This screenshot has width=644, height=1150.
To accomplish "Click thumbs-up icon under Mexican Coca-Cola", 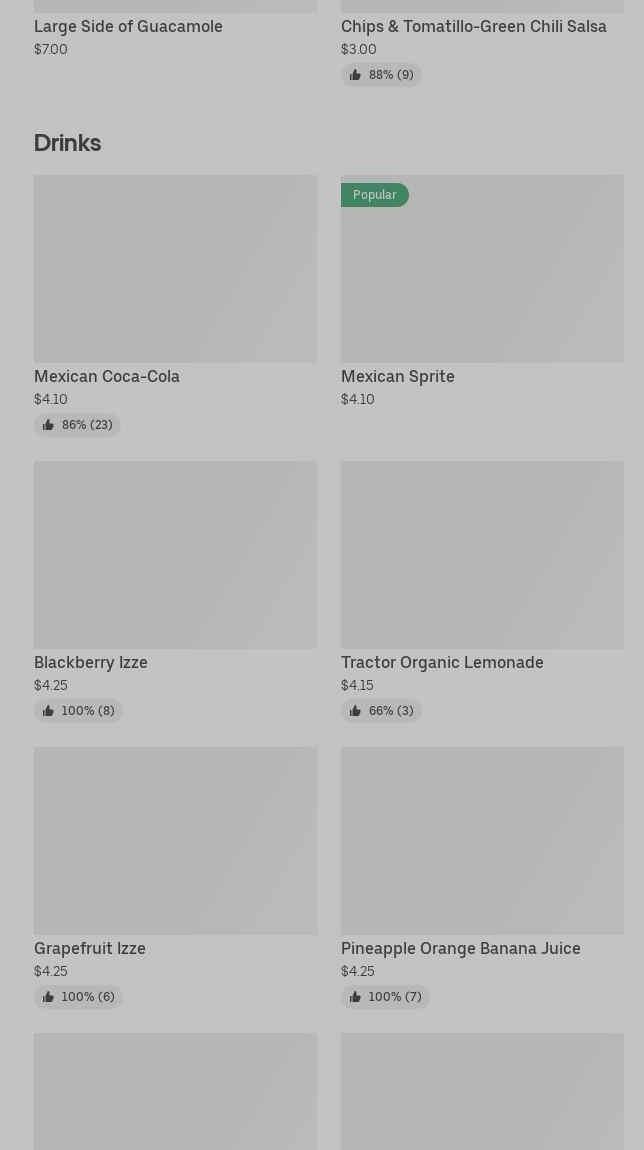I will click(x=48, y=425).
